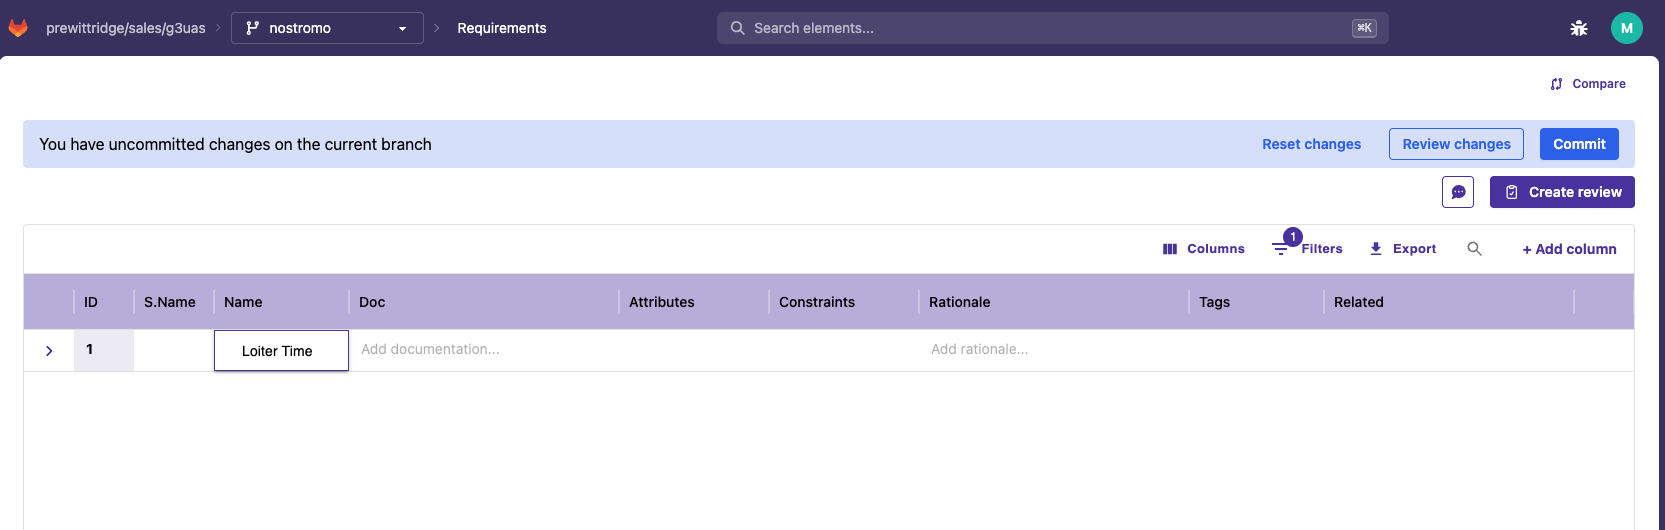Go to Requirements breadcrumb

(x=502, y=28)
